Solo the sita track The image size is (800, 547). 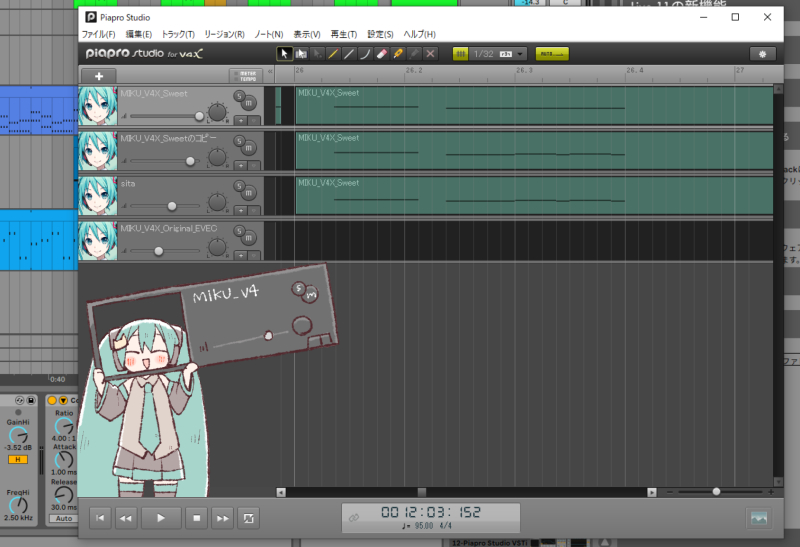pos(239,186)
